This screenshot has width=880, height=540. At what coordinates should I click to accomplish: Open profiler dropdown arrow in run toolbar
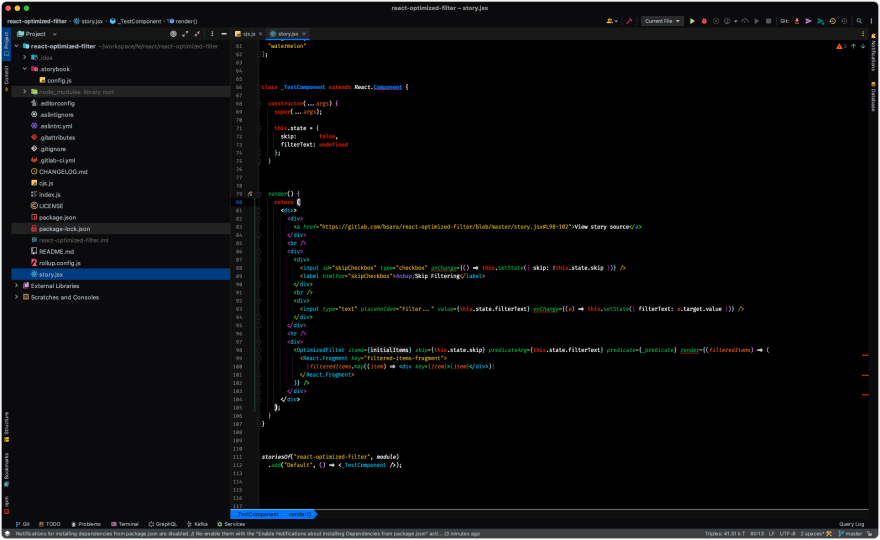pos(735,21)
